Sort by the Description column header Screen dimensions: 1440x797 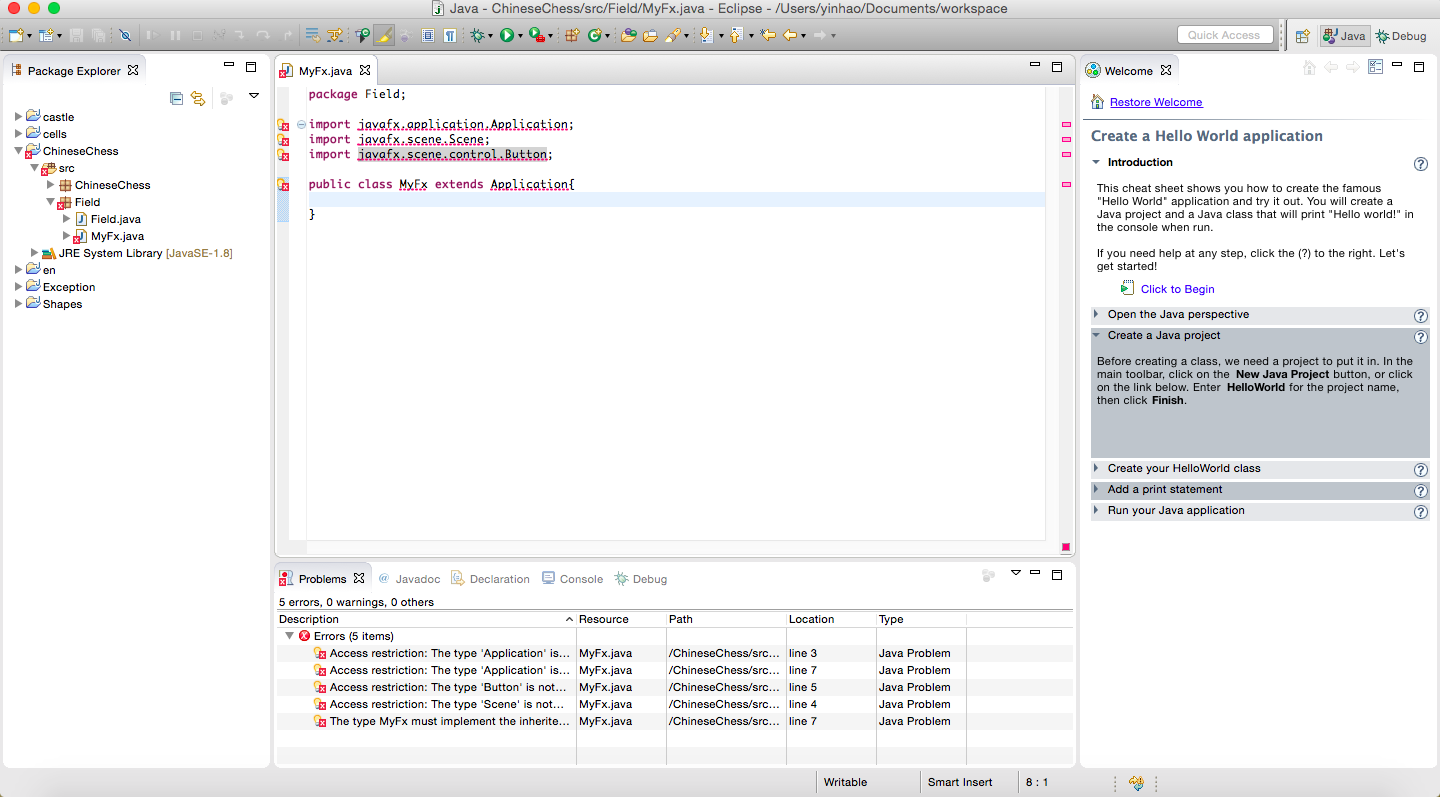(426, 619)
